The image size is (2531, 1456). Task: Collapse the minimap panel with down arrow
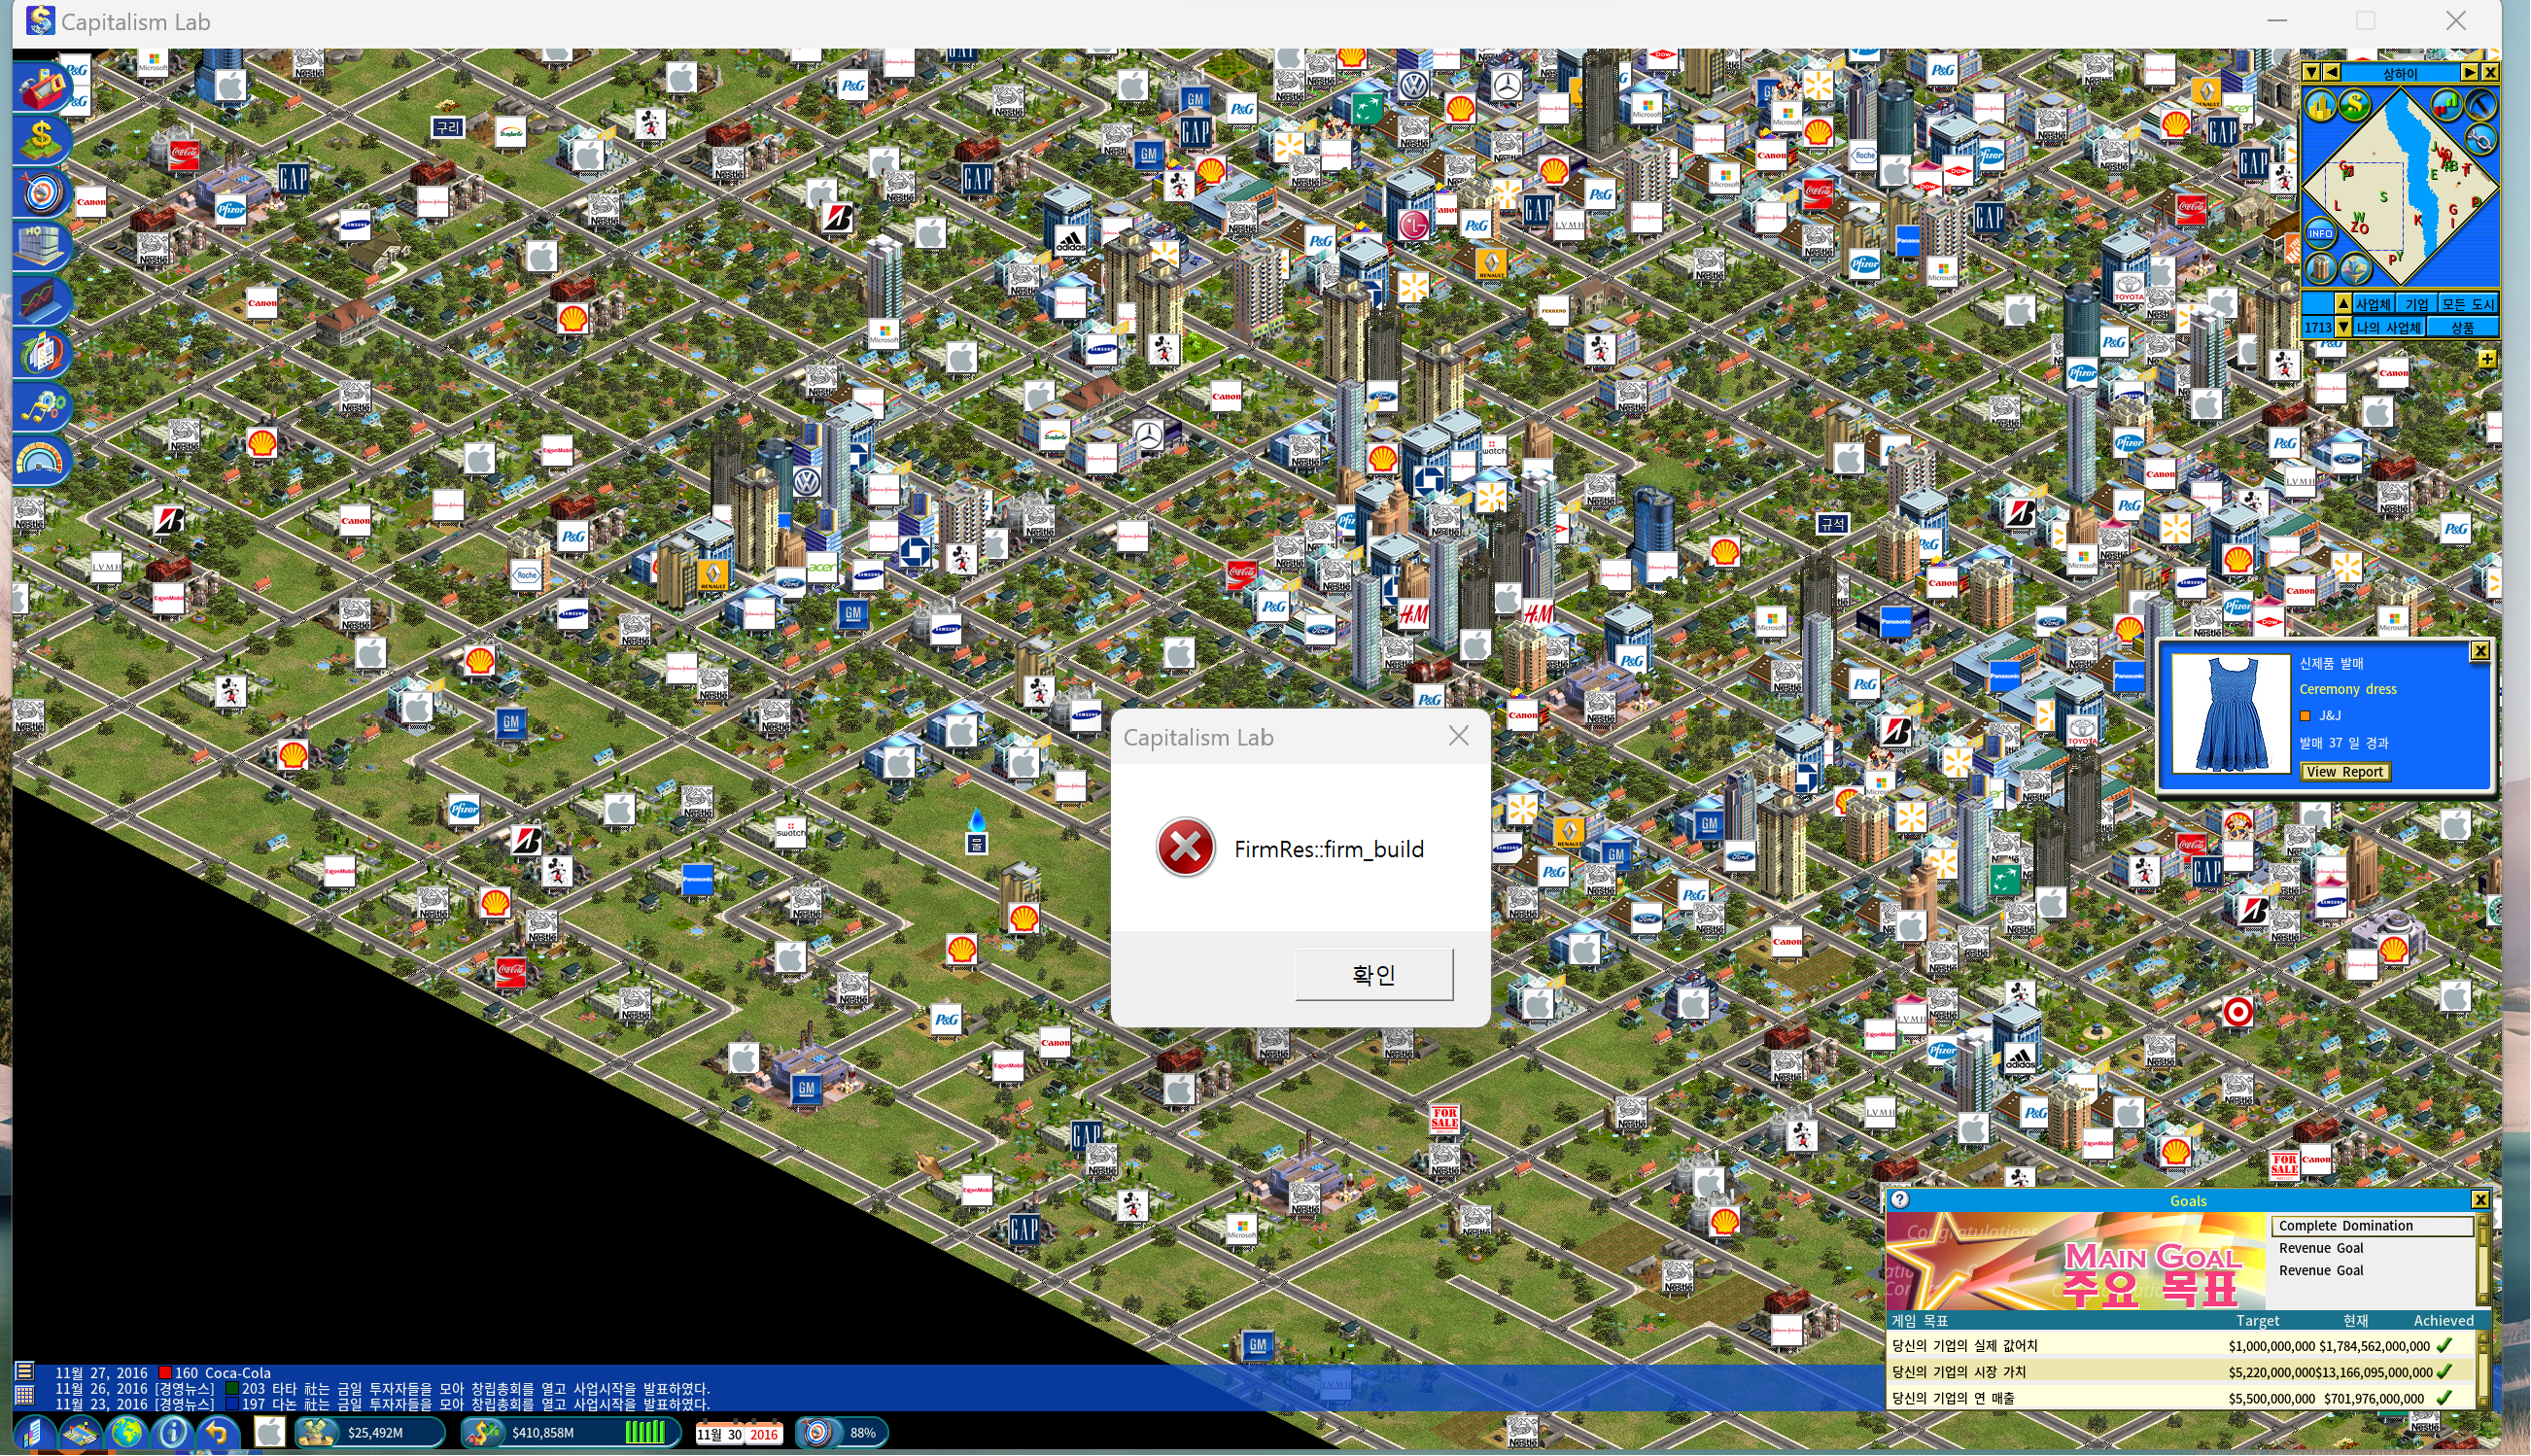click(x=2312, y=72)
